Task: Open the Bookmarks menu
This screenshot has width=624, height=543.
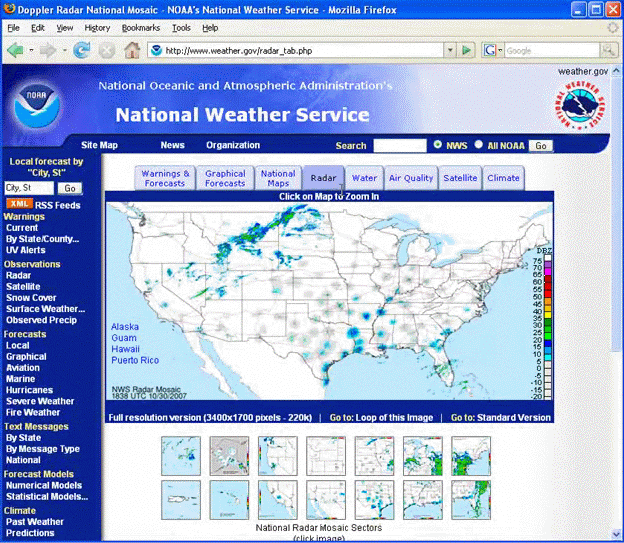Action: pyautogui.click(x=141, y=28)
